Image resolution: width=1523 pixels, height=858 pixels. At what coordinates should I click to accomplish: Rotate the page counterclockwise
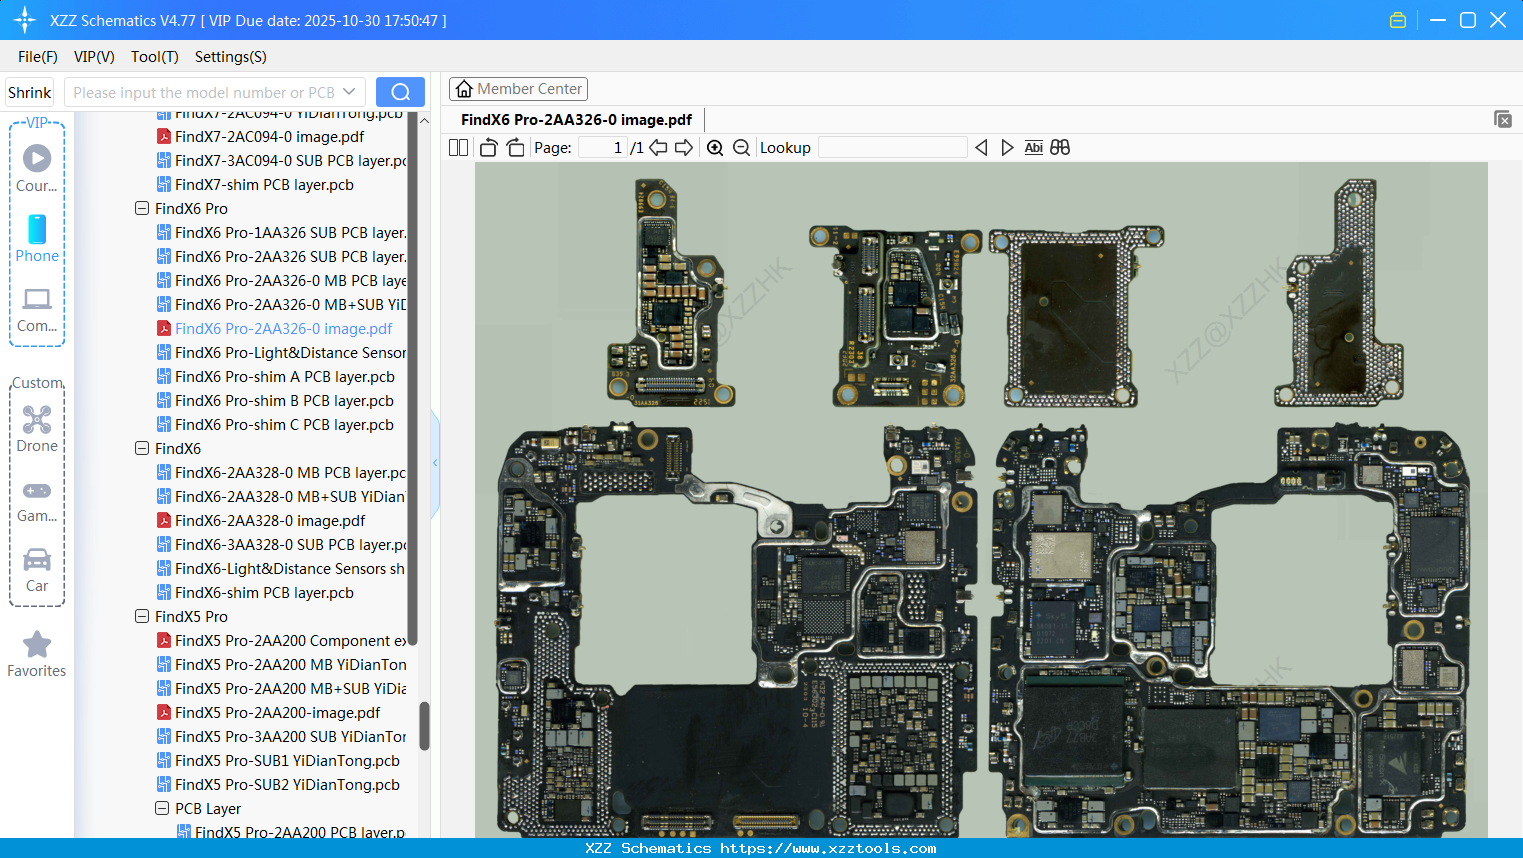click(488, 148)
